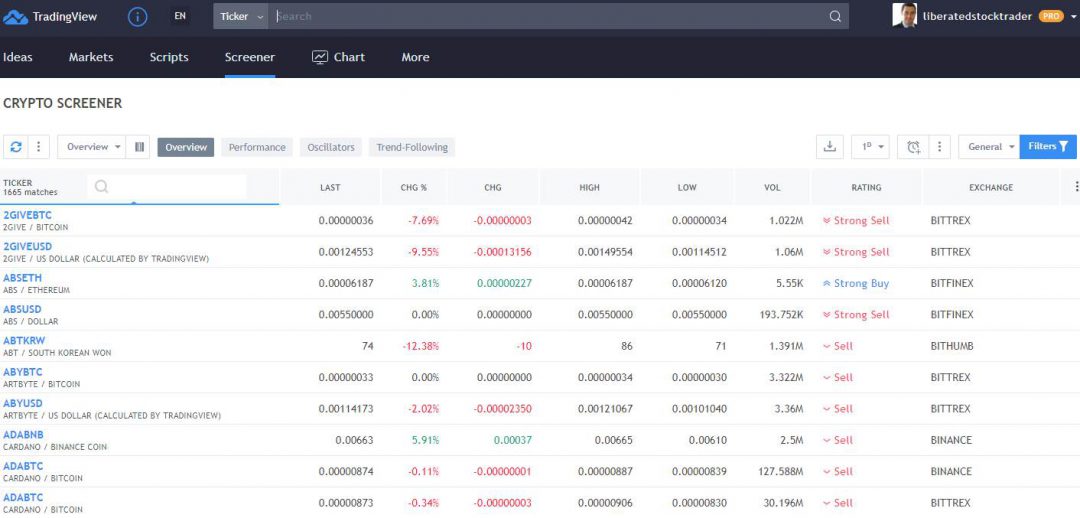This screenshot has height=518, width=1080.
Task: Sort by the CHG % column header
Action: click(414, 187)
